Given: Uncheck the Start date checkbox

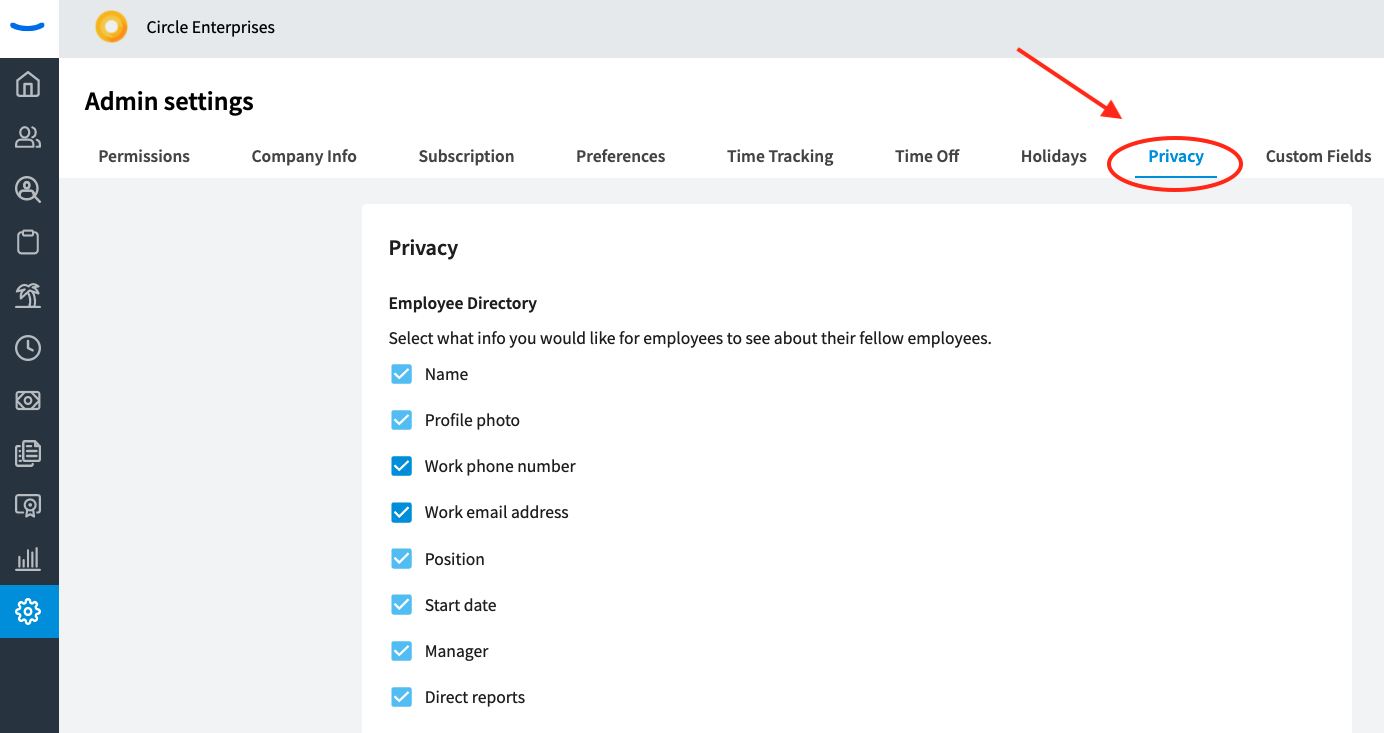Looking at the screenshot, I should 401,605.
